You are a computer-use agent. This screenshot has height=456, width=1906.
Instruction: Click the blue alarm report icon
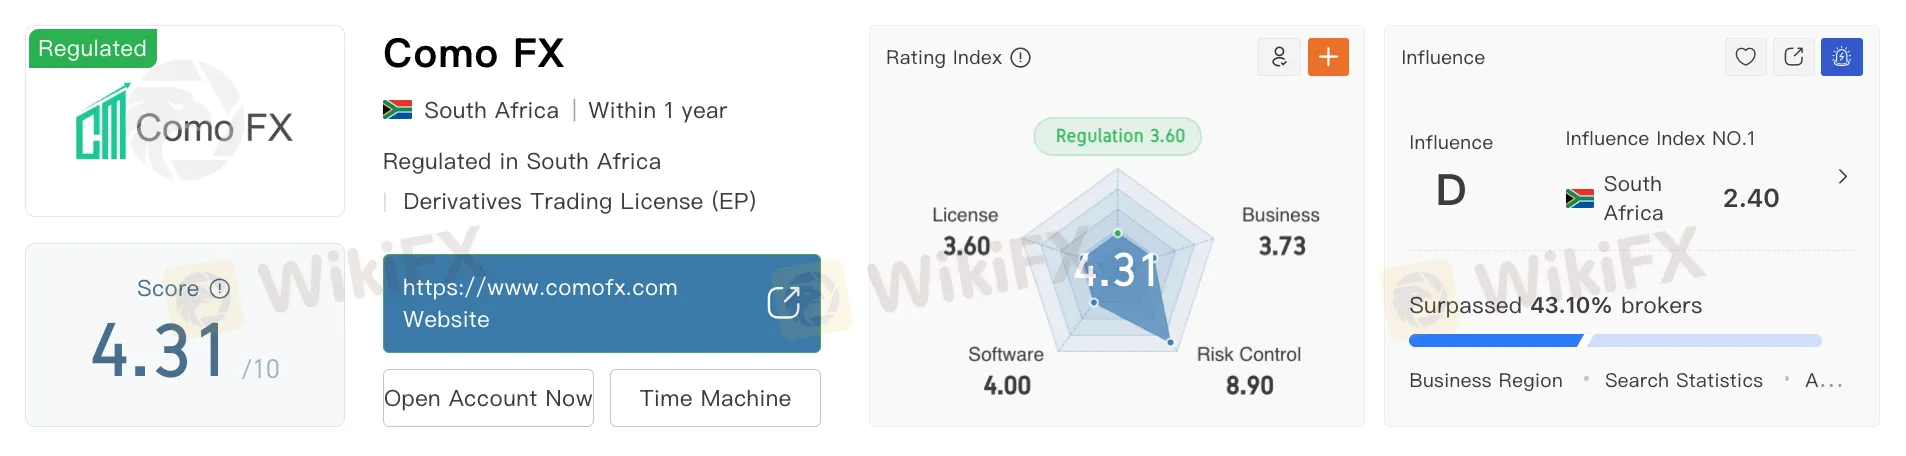1841,57
